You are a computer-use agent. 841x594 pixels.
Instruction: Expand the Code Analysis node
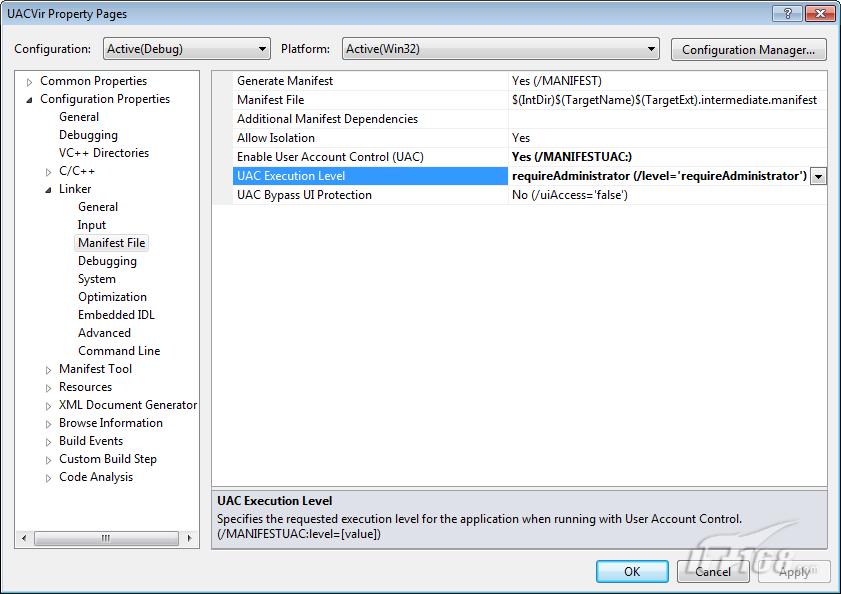[48, 478]
